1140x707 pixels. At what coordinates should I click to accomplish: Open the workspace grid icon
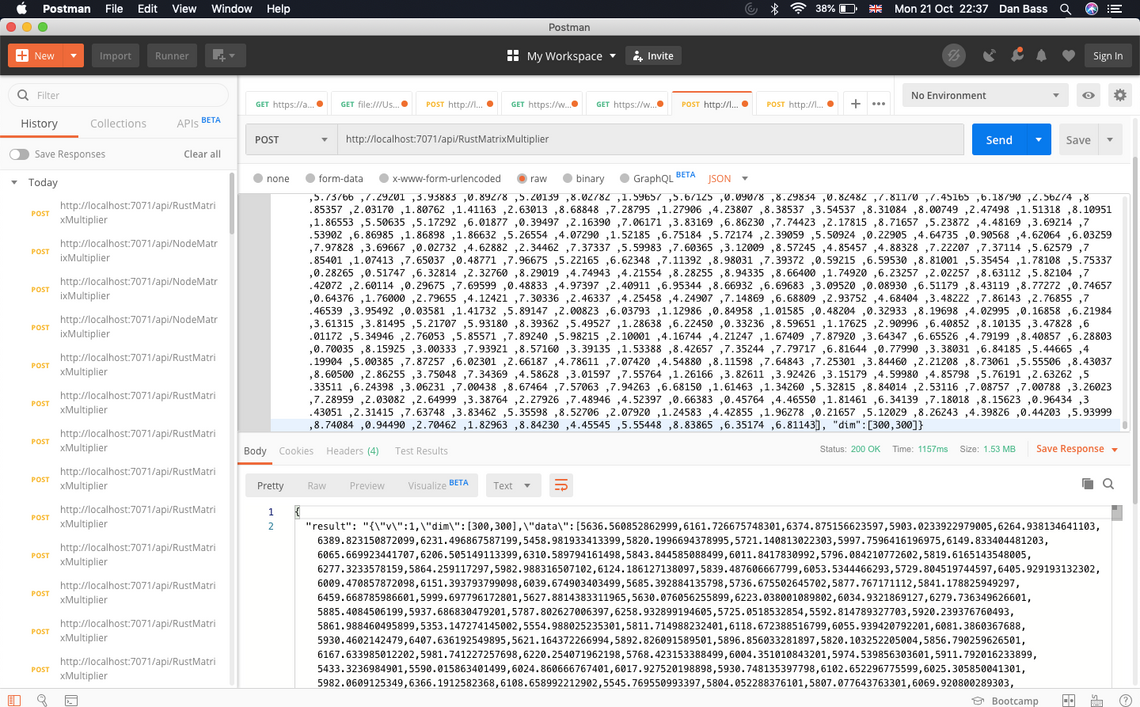pos(513,55)
